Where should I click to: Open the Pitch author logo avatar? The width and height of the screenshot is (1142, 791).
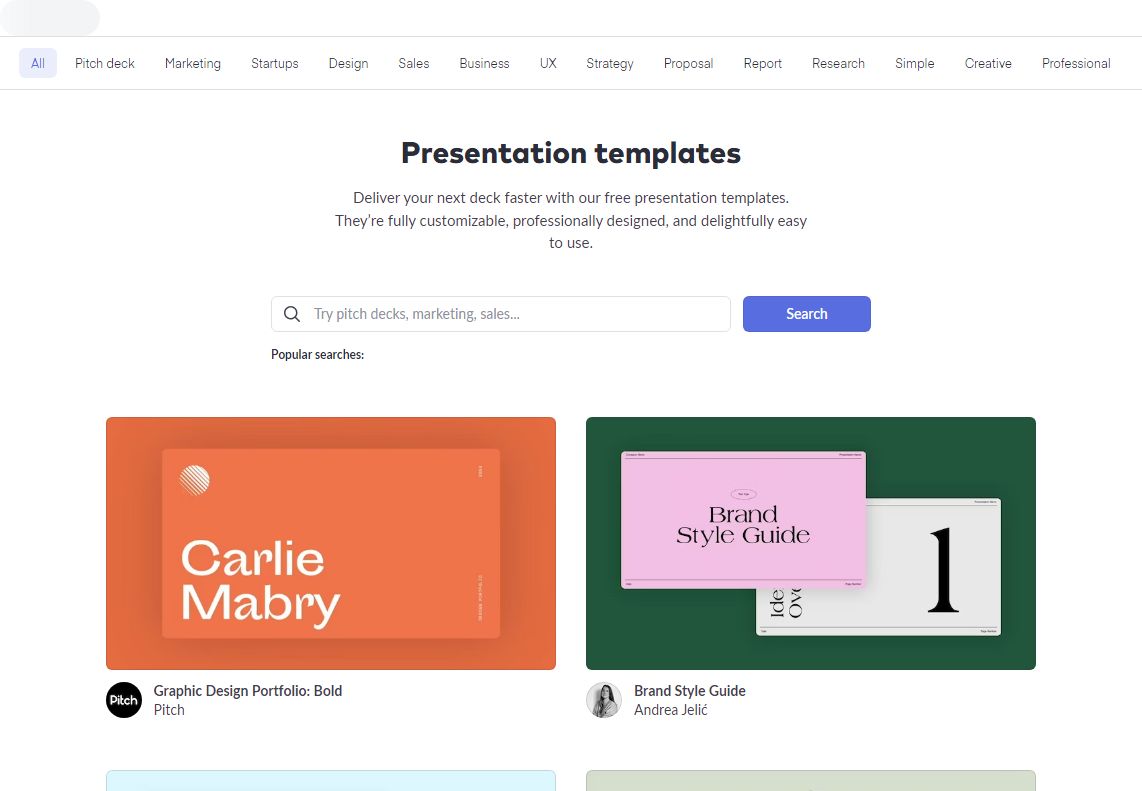click(x=124, y=700)
